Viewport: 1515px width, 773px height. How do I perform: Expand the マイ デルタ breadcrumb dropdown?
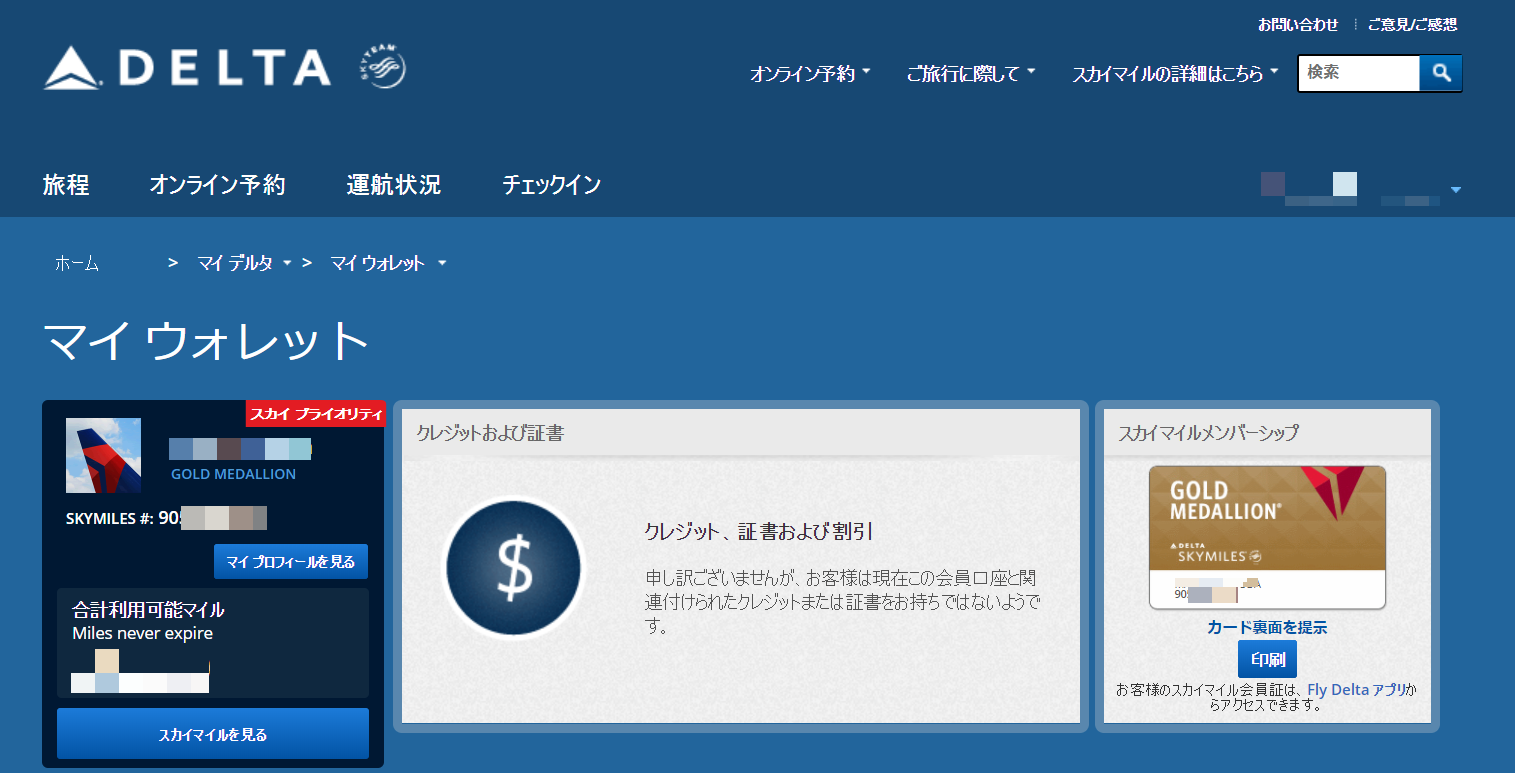click(x=287, y=263)
